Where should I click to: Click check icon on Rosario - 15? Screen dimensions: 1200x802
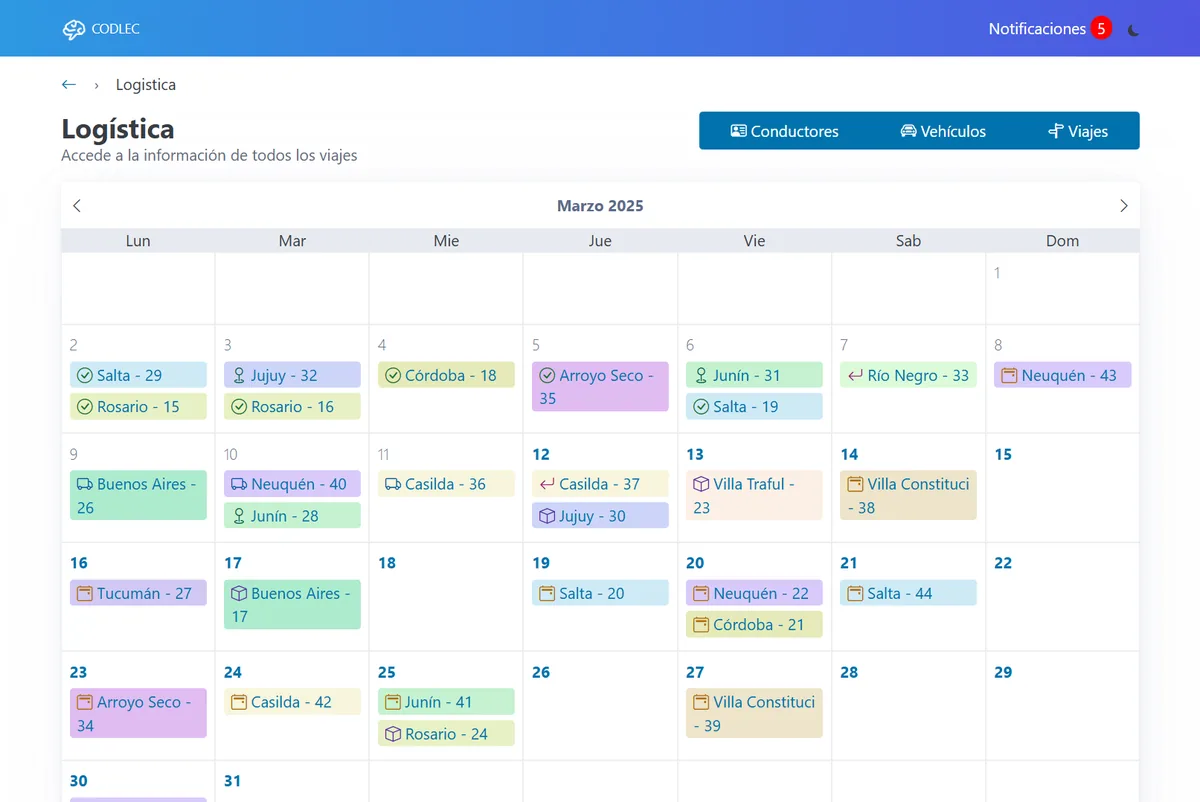[x=85, y=407]
